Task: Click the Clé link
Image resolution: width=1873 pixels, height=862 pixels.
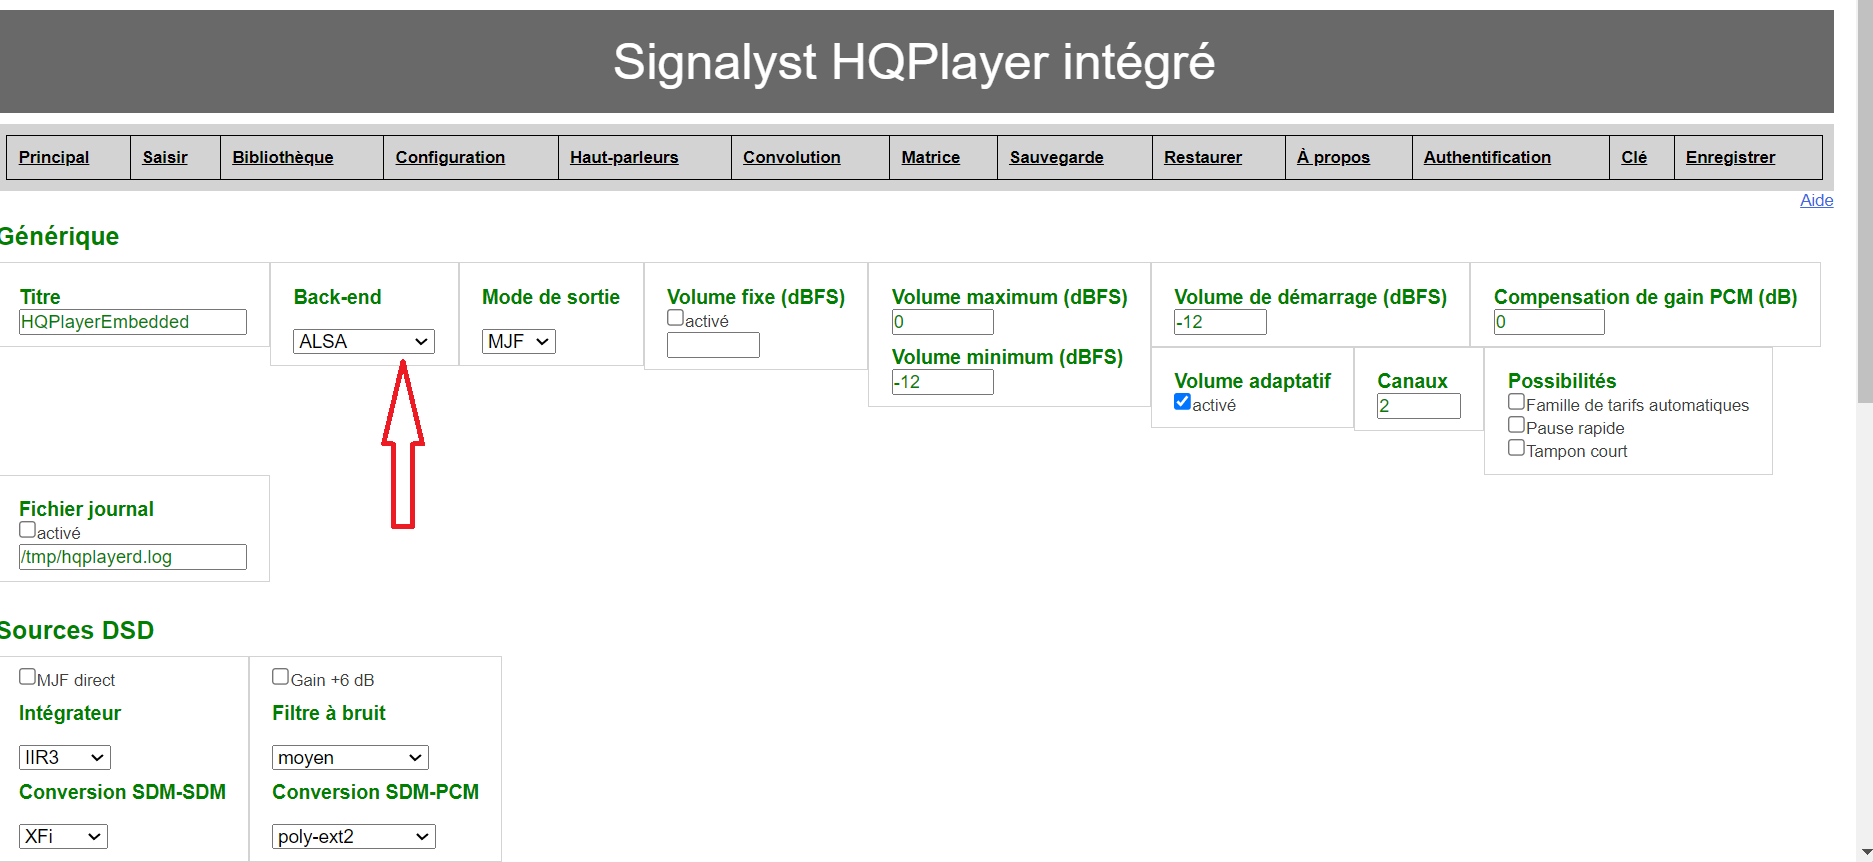Action: (1634, 157)
